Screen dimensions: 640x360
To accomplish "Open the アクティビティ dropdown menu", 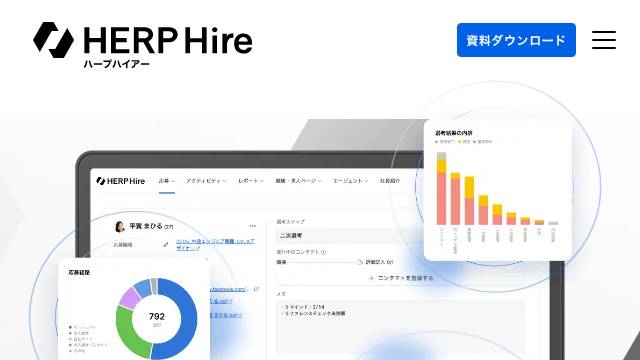I will pos(206,181).
